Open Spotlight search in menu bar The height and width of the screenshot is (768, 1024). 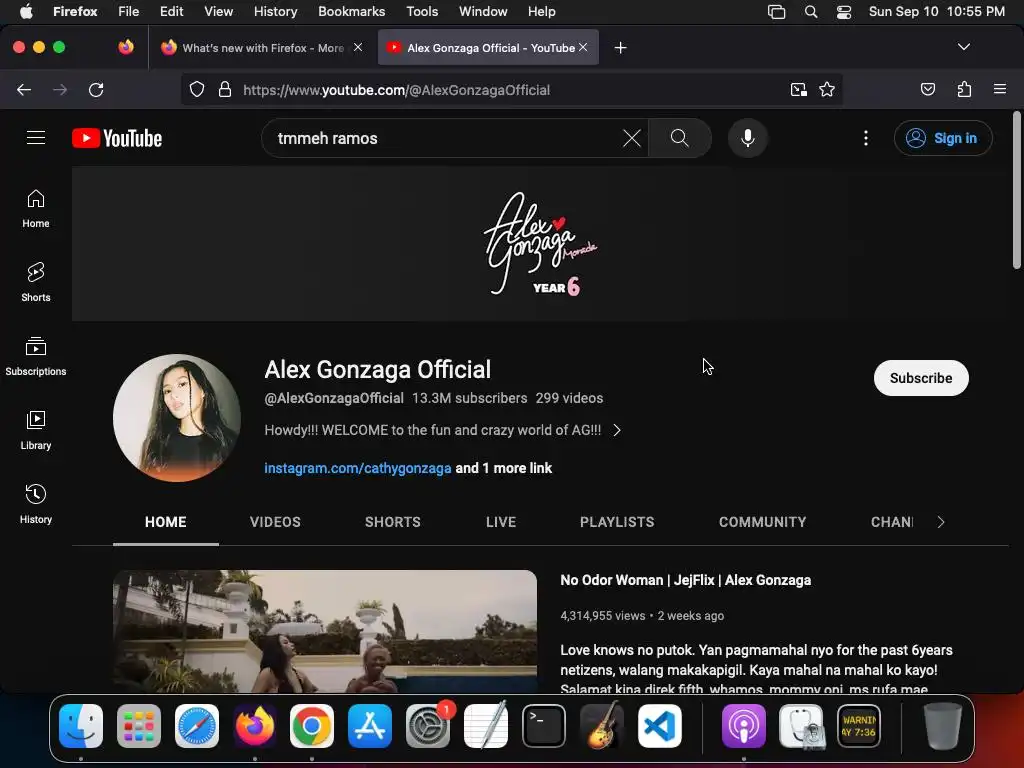(810, 12)
